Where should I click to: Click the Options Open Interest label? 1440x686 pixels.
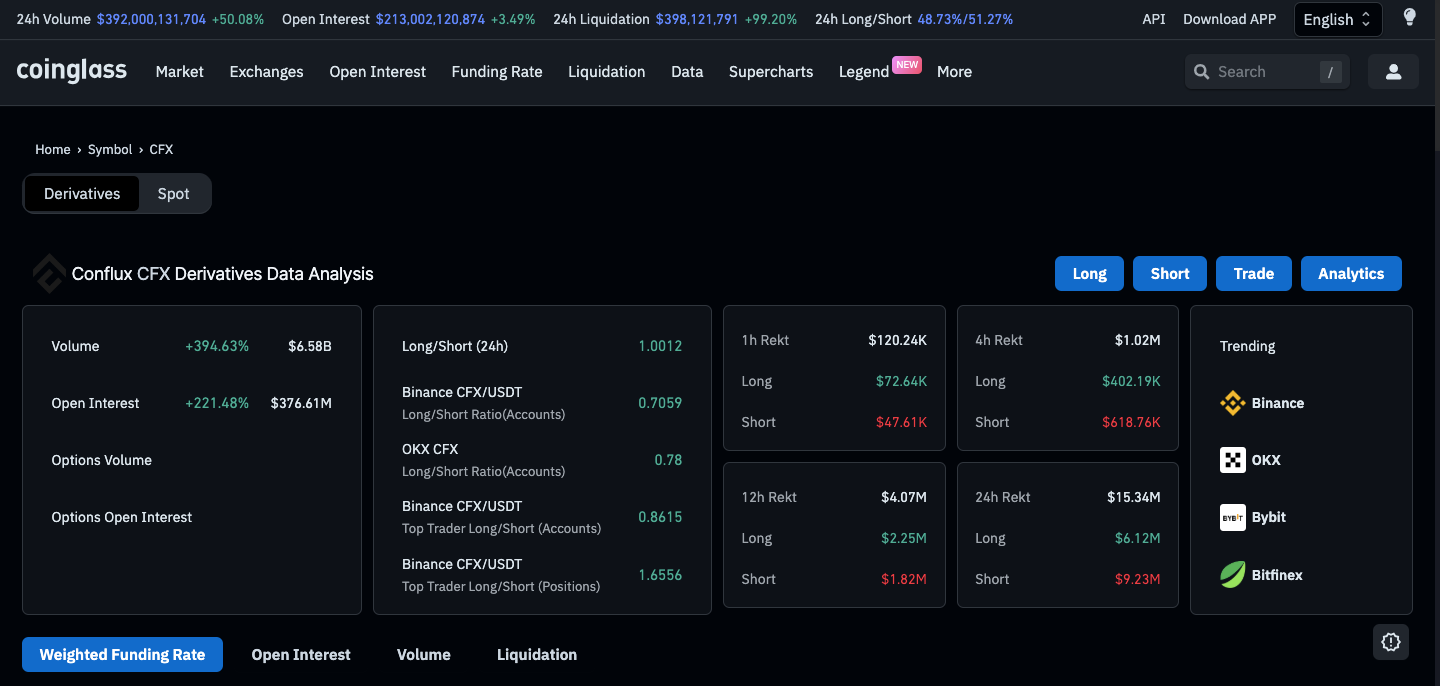pos(122,517)
